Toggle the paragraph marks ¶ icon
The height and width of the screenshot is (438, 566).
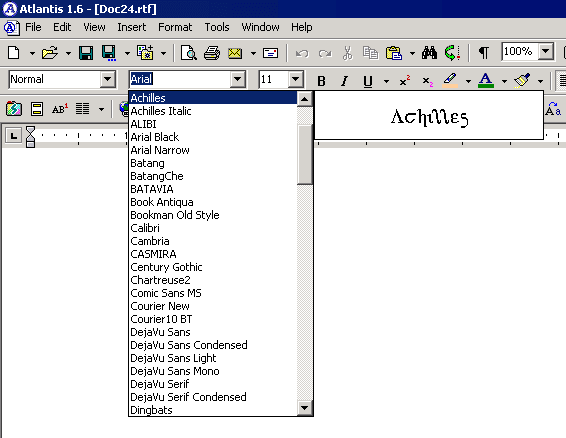484,53
